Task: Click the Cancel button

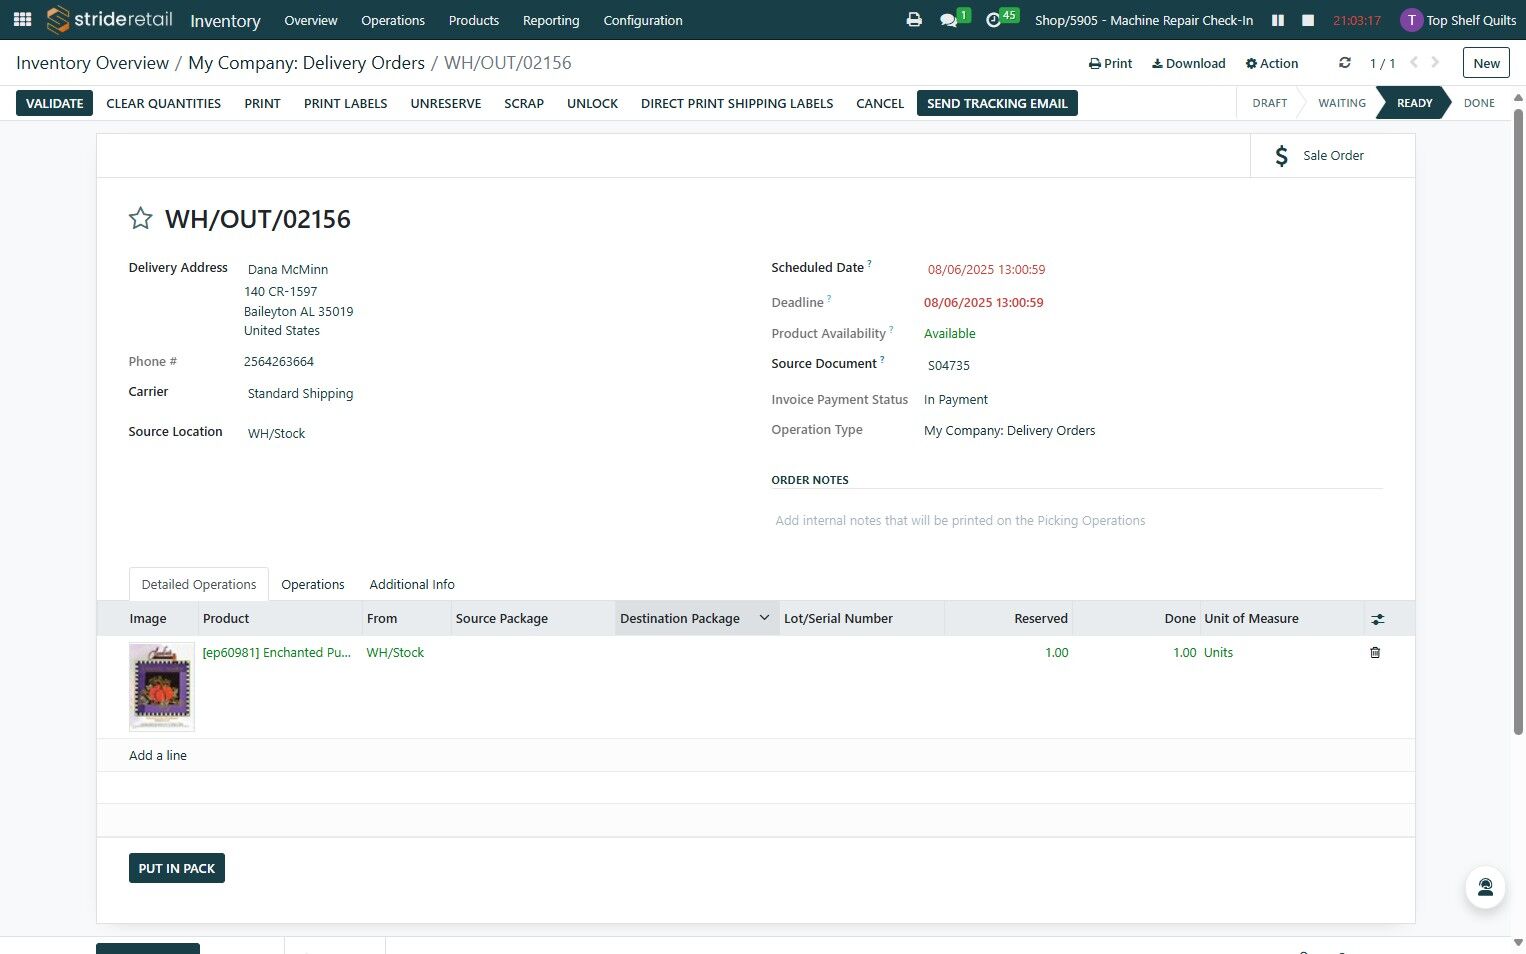Action: (880, 103)
